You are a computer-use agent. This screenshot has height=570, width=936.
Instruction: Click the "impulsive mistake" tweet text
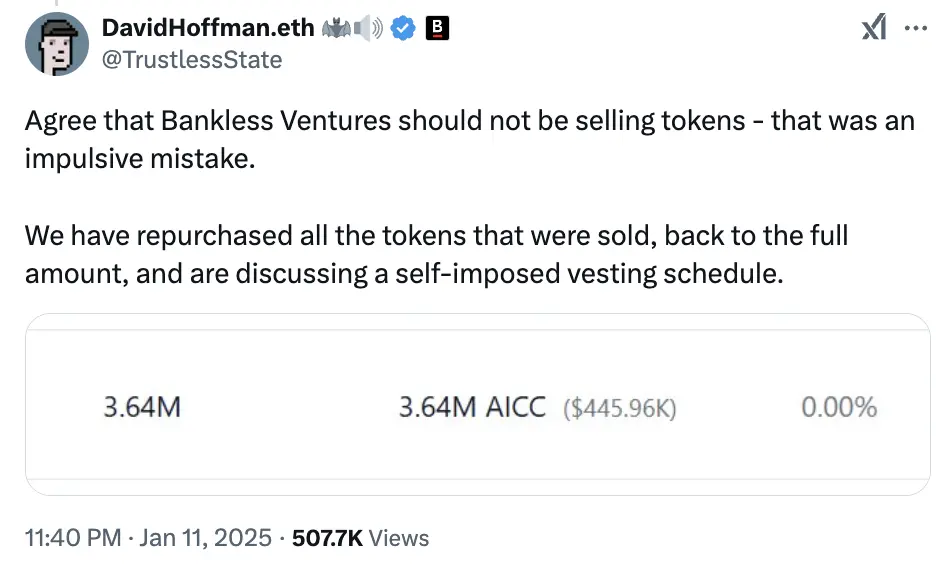pos(140,160)
